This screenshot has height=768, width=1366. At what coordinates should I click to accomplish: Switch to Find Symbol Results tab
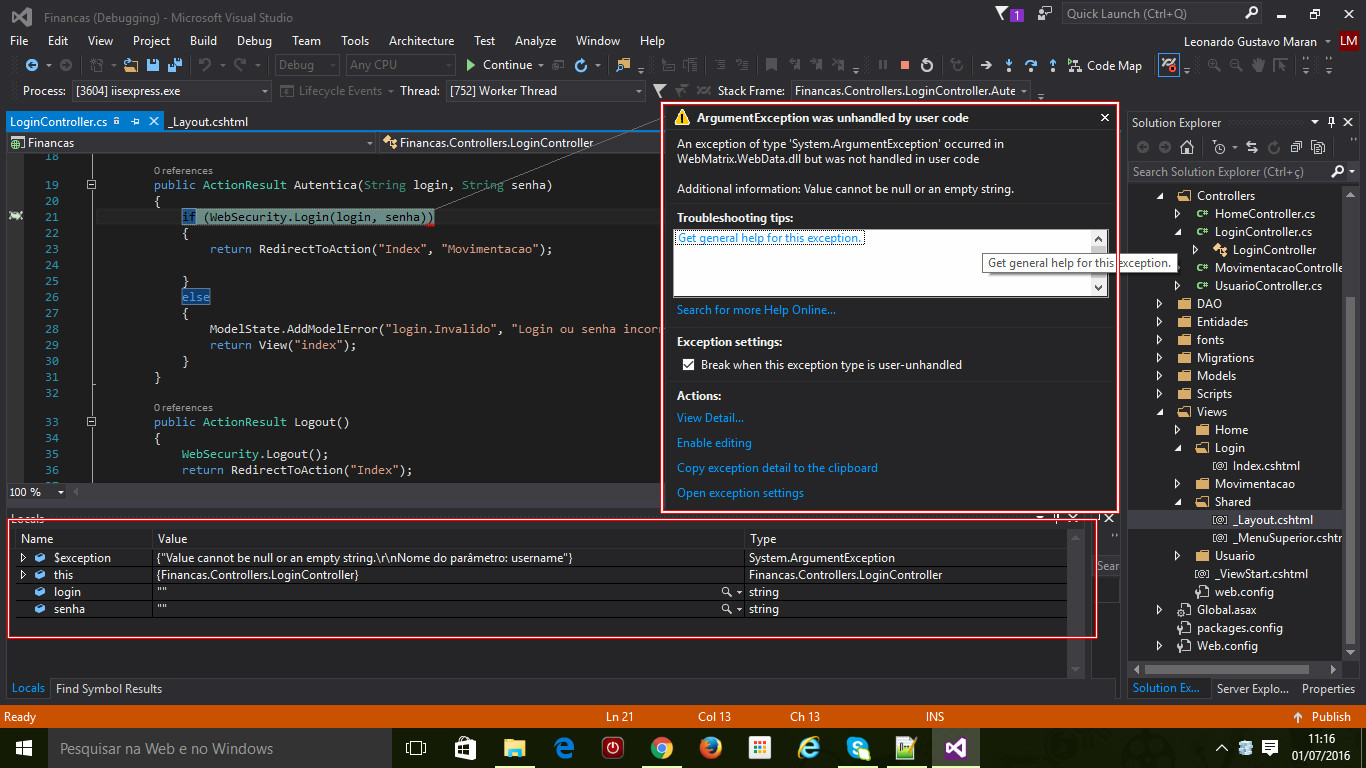[109, 688]
